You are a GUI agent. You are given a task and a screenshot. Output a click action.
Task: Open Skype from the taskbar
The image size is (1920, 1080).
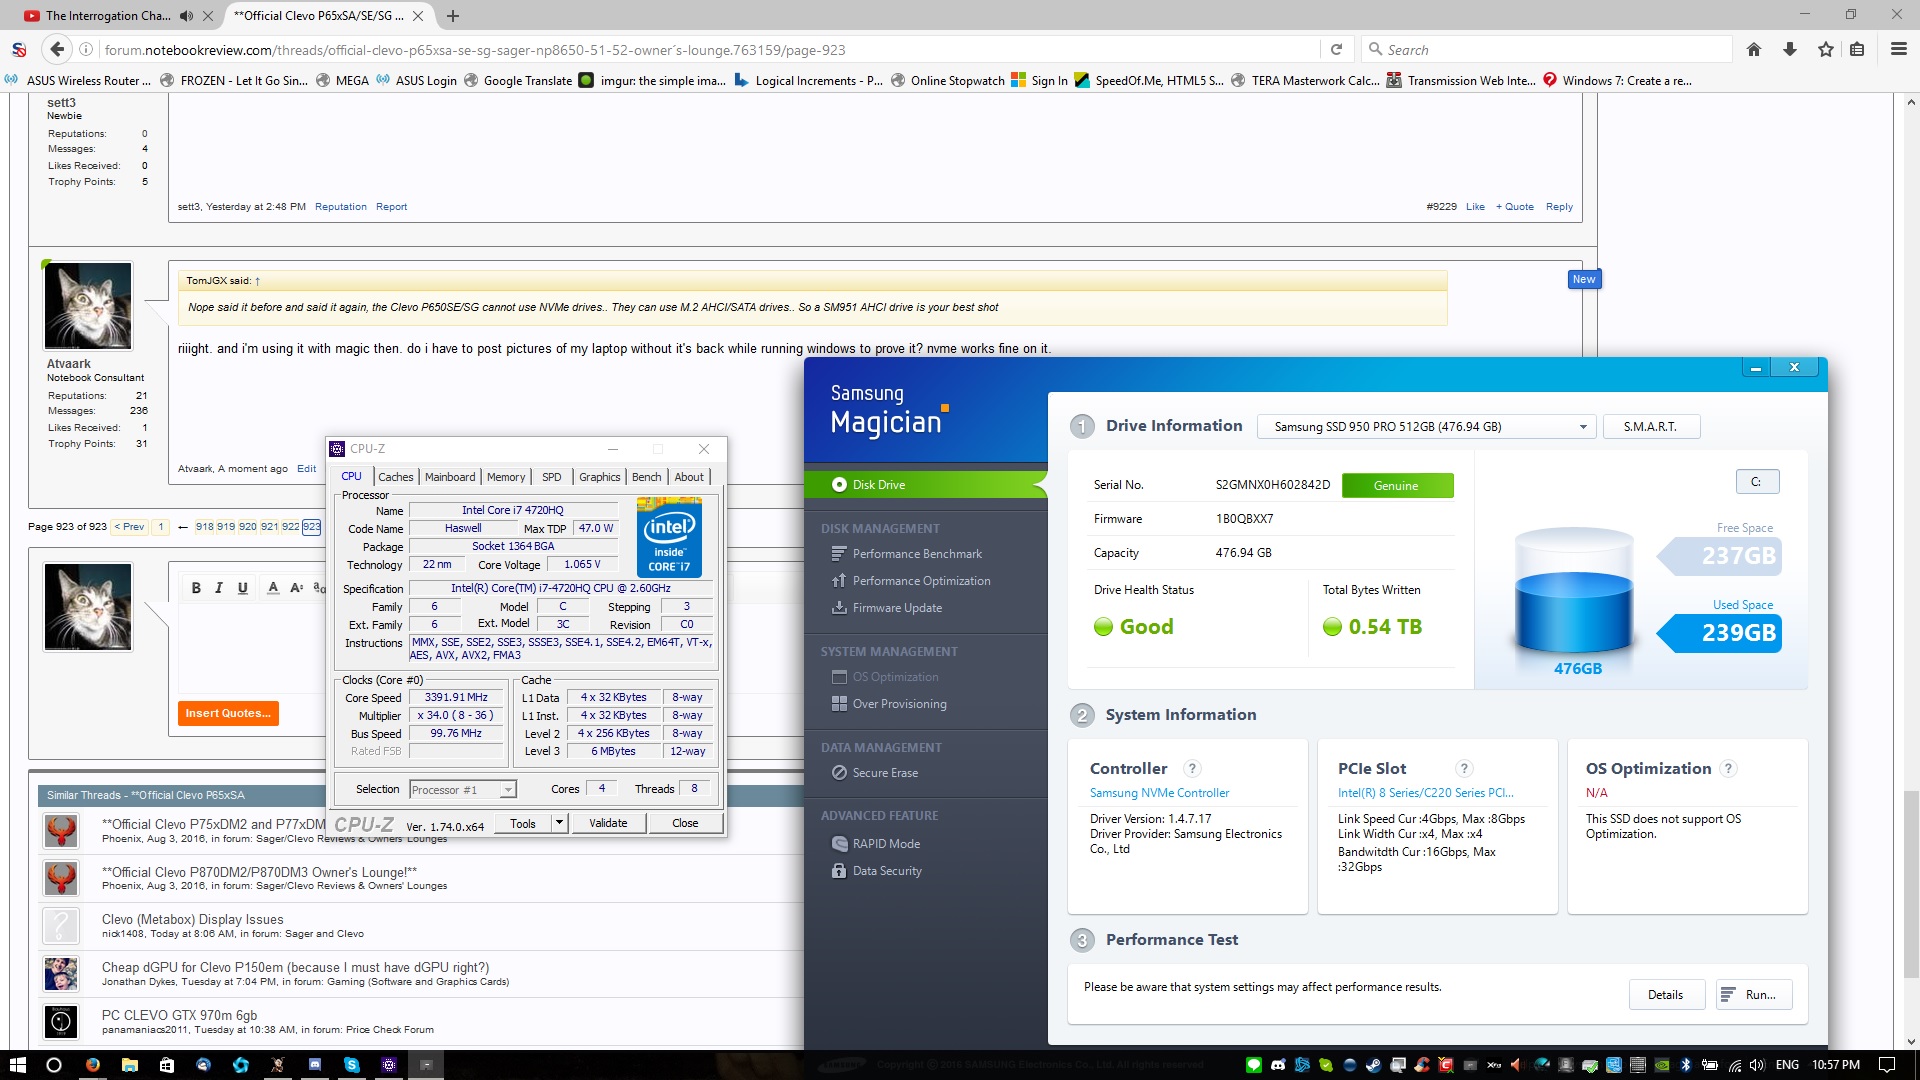click(352, 1065)
